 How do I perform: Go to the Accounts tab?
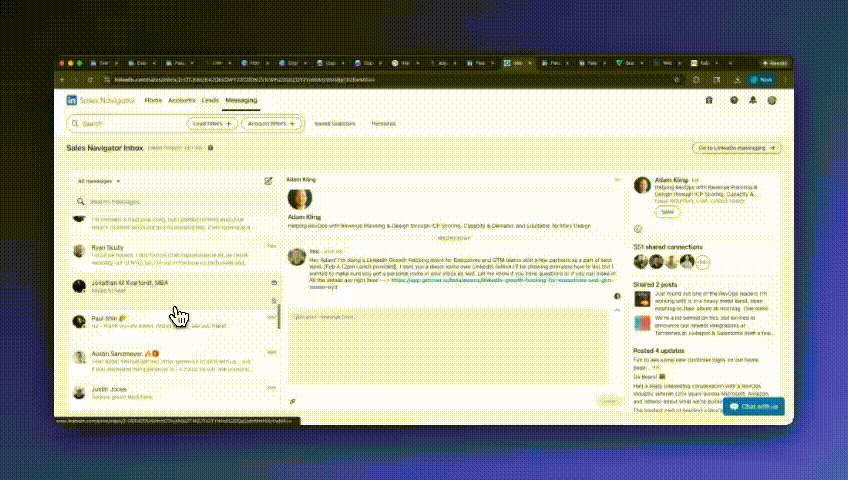182,101
